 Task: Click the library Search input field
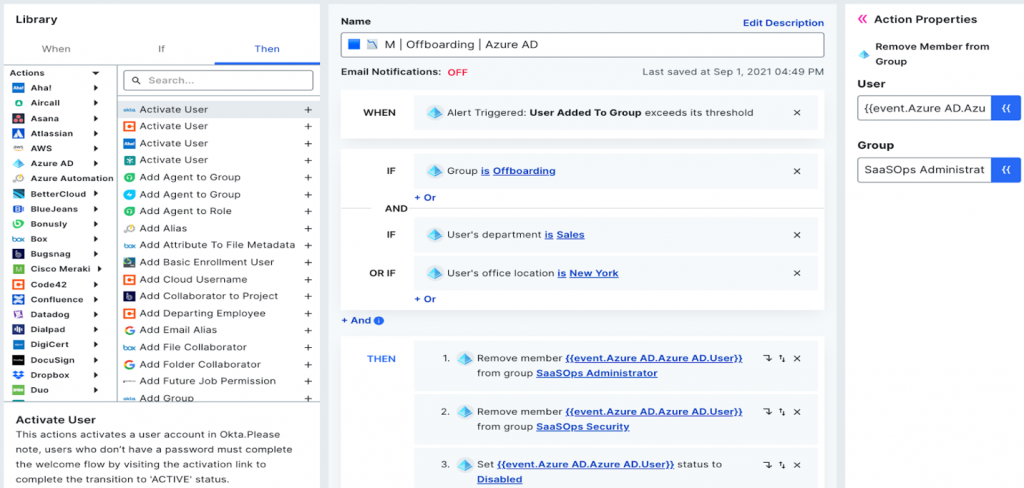220,80
